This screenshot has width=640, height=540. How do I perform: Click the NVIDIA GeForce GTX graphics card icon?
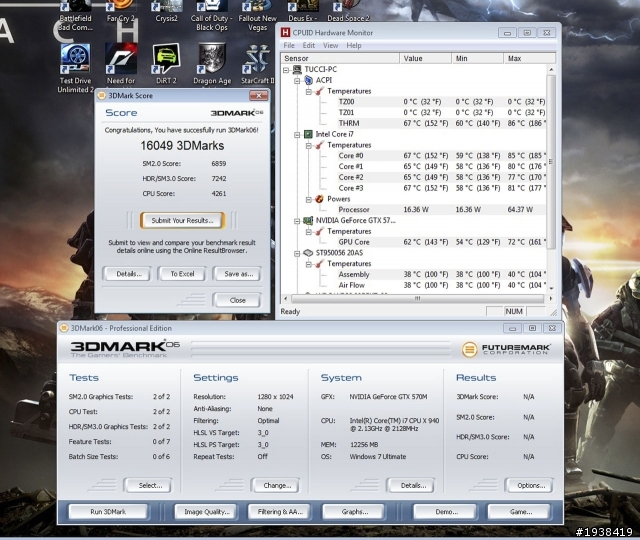(x=308, y=220)
